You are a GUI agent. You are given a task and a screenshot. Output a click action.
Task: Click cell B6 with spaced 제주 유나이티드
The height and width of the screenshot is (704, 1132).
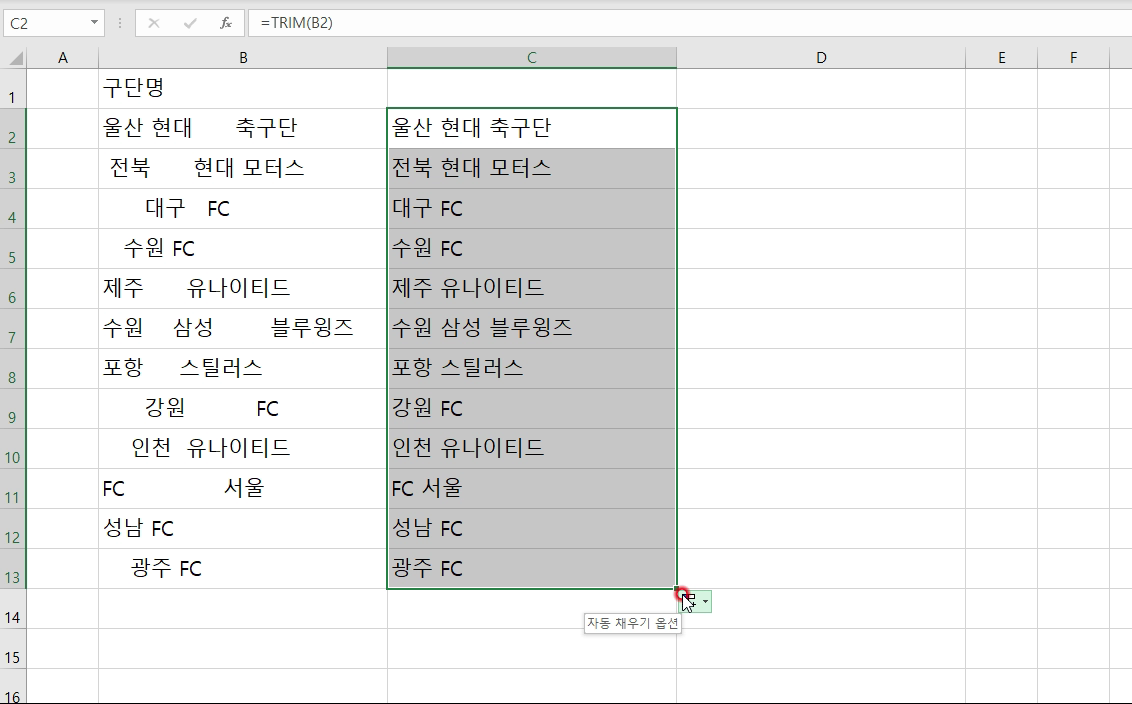243,289
